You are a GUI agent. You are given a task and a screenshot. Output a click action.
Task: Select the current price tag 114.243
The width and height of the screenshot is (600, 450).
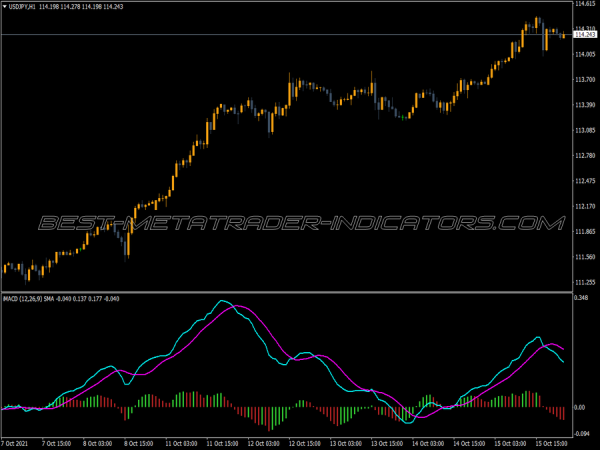(x=585, y=35)
